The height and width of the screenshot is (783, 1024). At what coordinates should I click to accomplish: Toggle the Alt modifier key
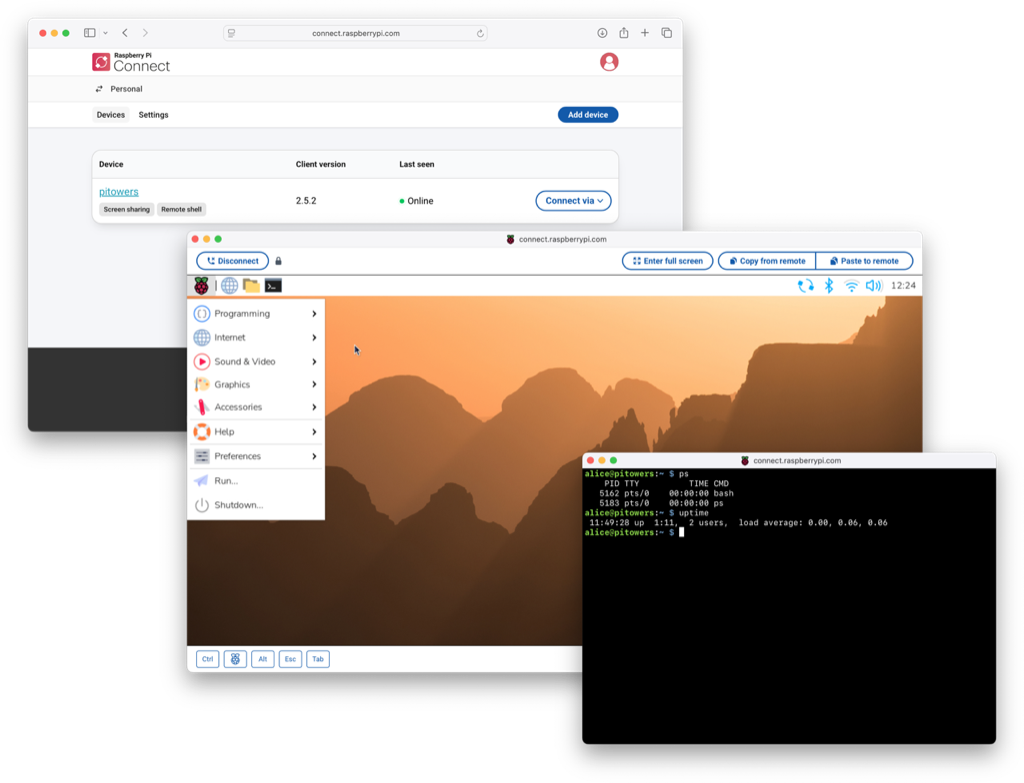click(262, 658)
